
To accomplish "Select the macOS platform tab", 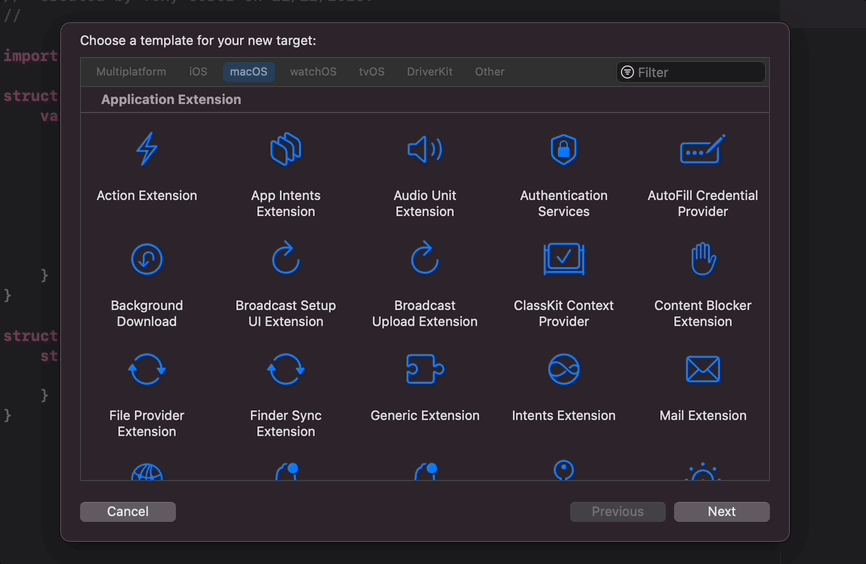I will 249,72.
